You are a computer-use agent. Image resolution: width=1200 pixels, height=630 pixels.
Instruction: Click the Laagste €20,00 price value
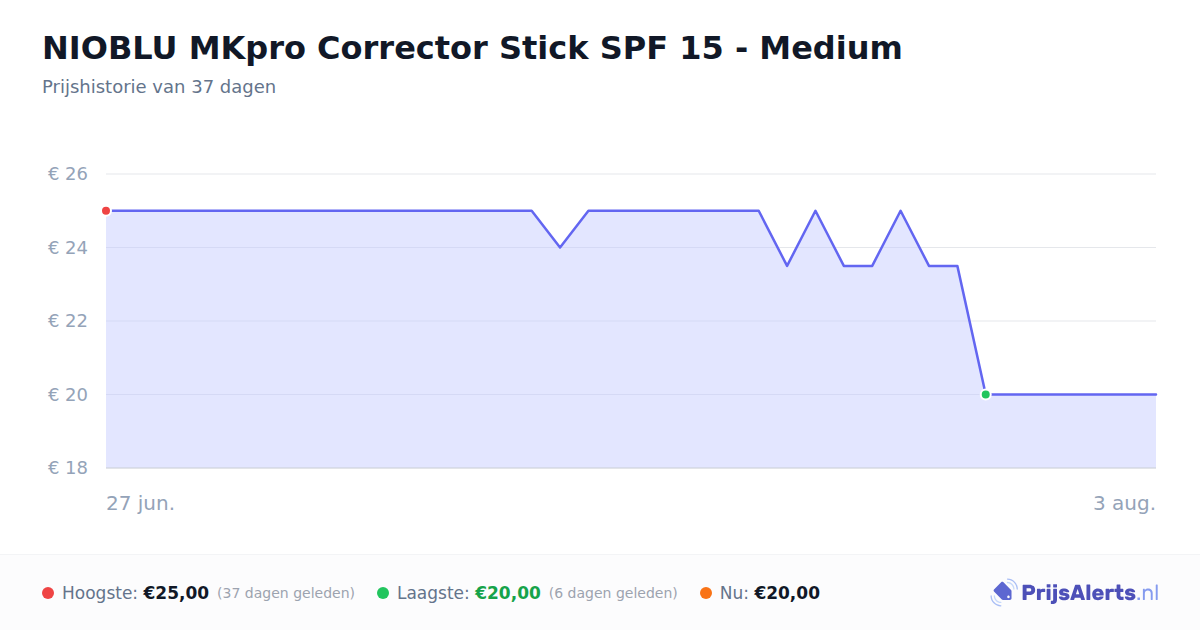point(508,593)
